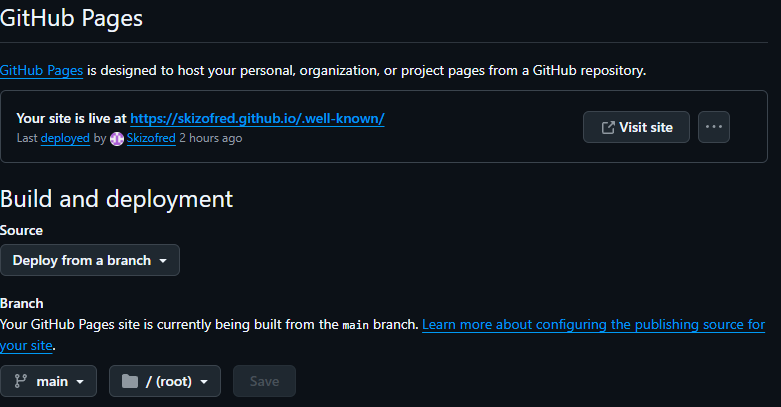
Task: Click the Visit site button
Action: click(636, 127)
